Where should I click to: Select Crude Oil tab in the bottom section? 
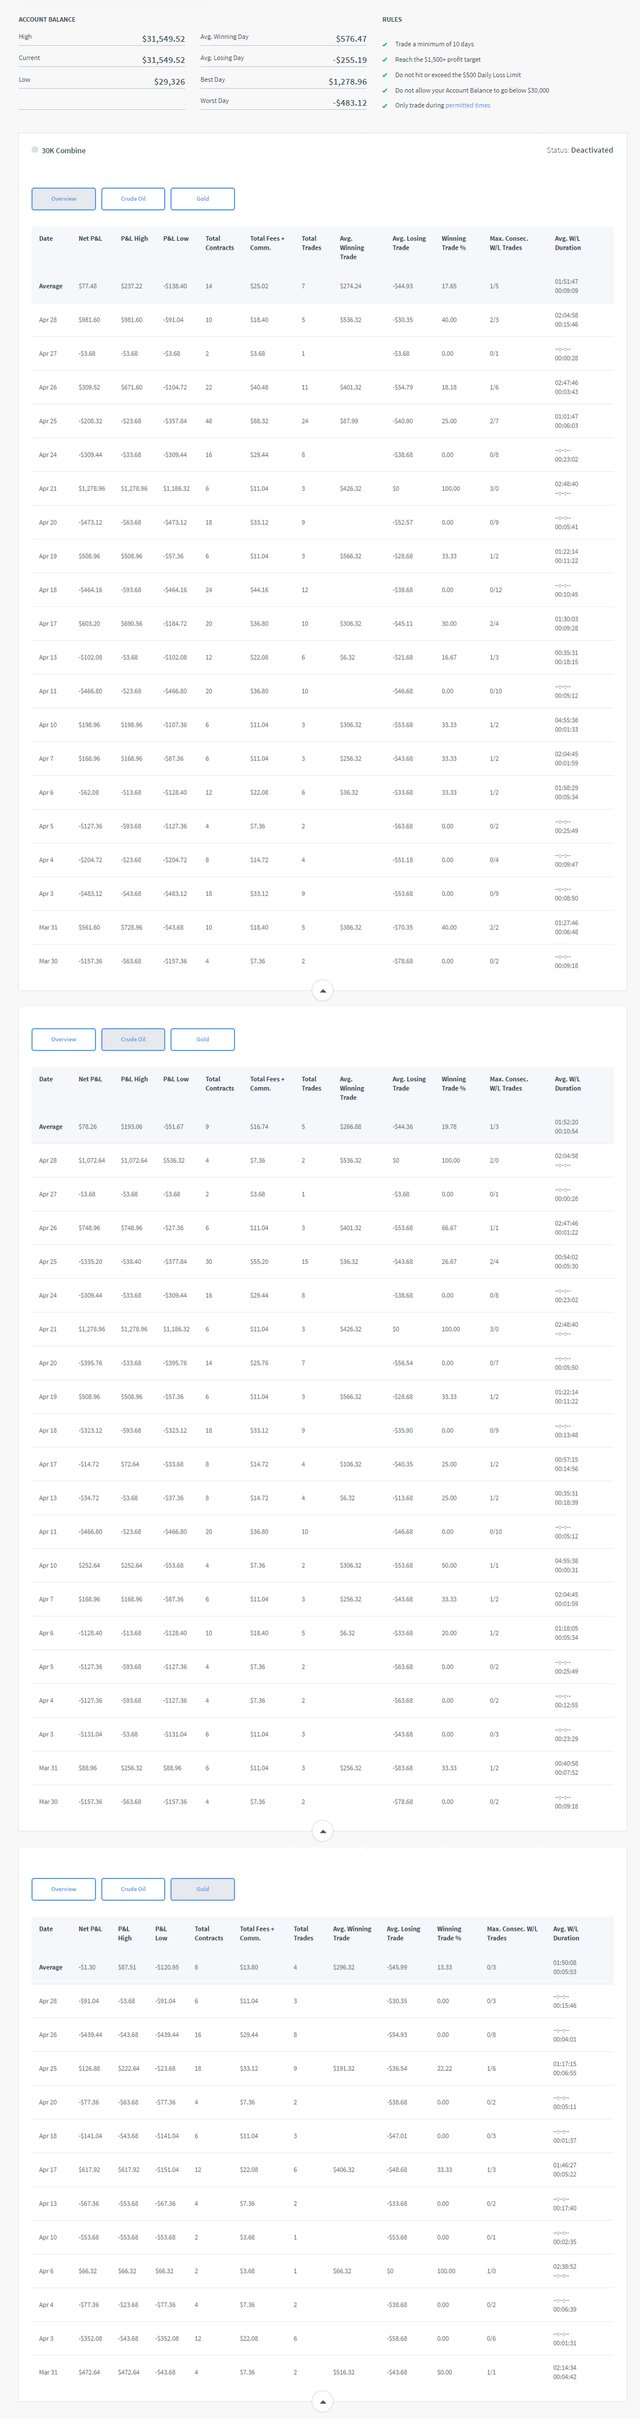point(133,1889)
